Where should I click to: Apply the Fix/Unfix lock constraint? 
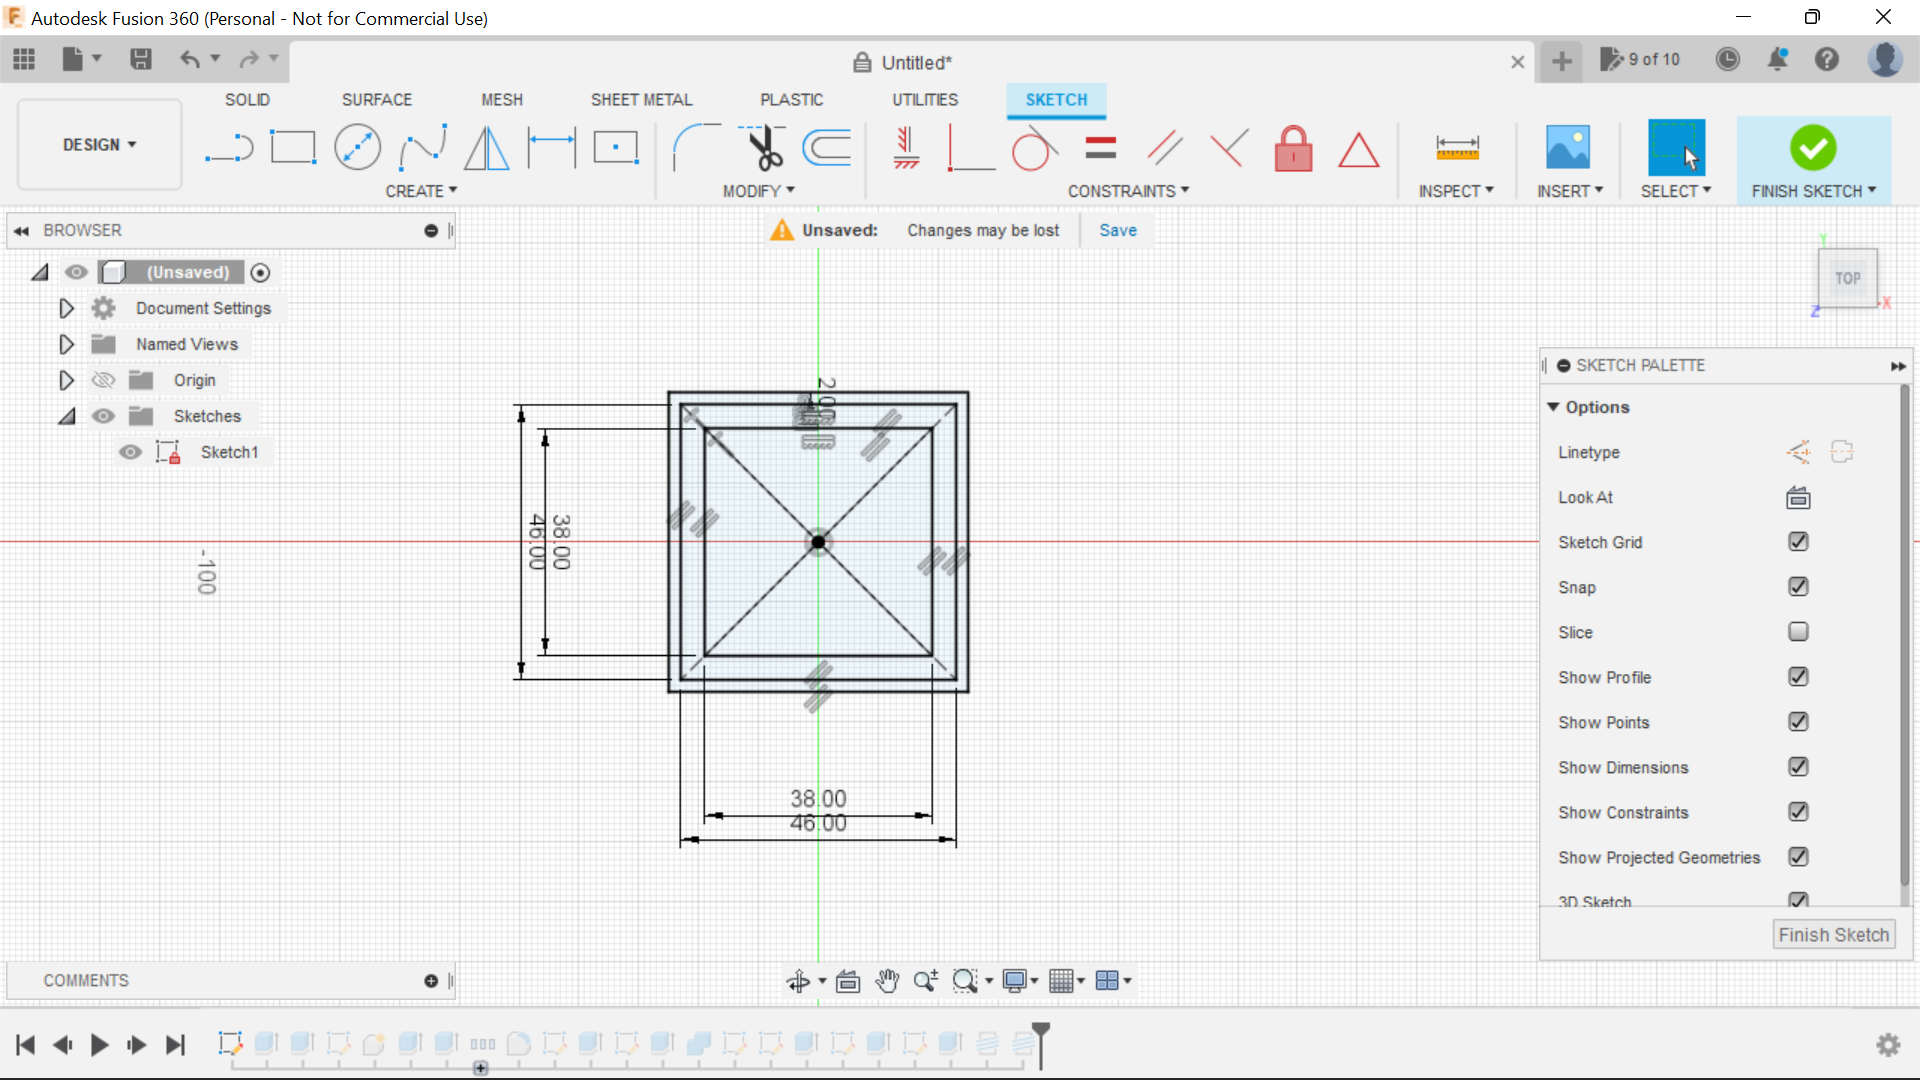[x=1293, y=148]
